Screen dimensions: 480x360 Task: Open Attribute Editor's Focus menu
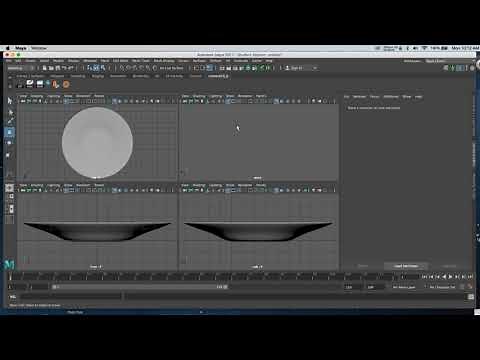374,97
